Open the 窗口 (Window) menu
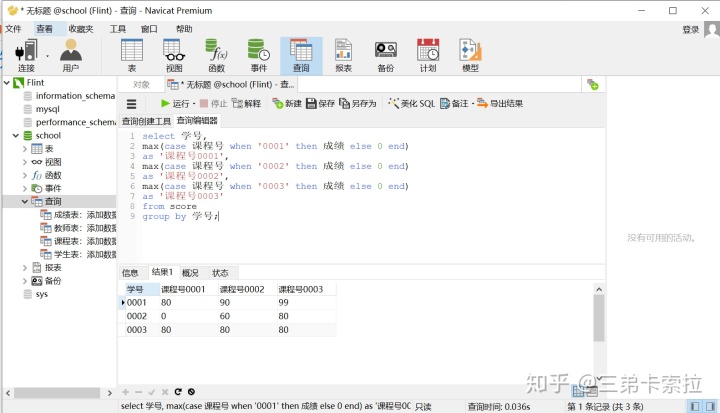The height and width of the screenshot is (413, 720). pos(149,29)
